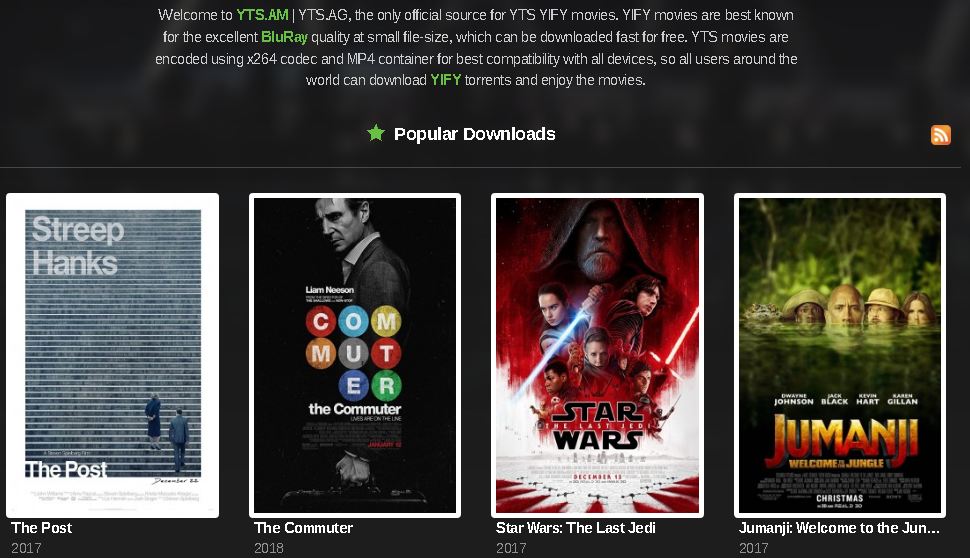Click the 2017 year under Jumanji
This screenshot has height=558, width=970.
pos(753,548)
